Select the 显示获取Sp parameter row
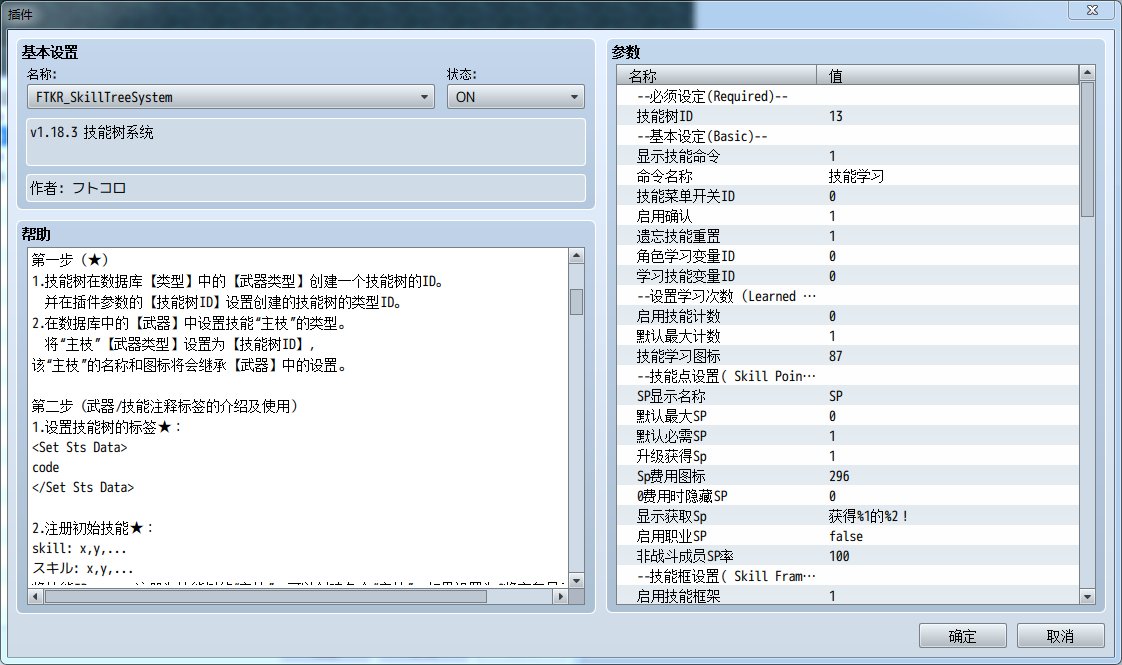 pyautogui.click(x=848, y=516)
